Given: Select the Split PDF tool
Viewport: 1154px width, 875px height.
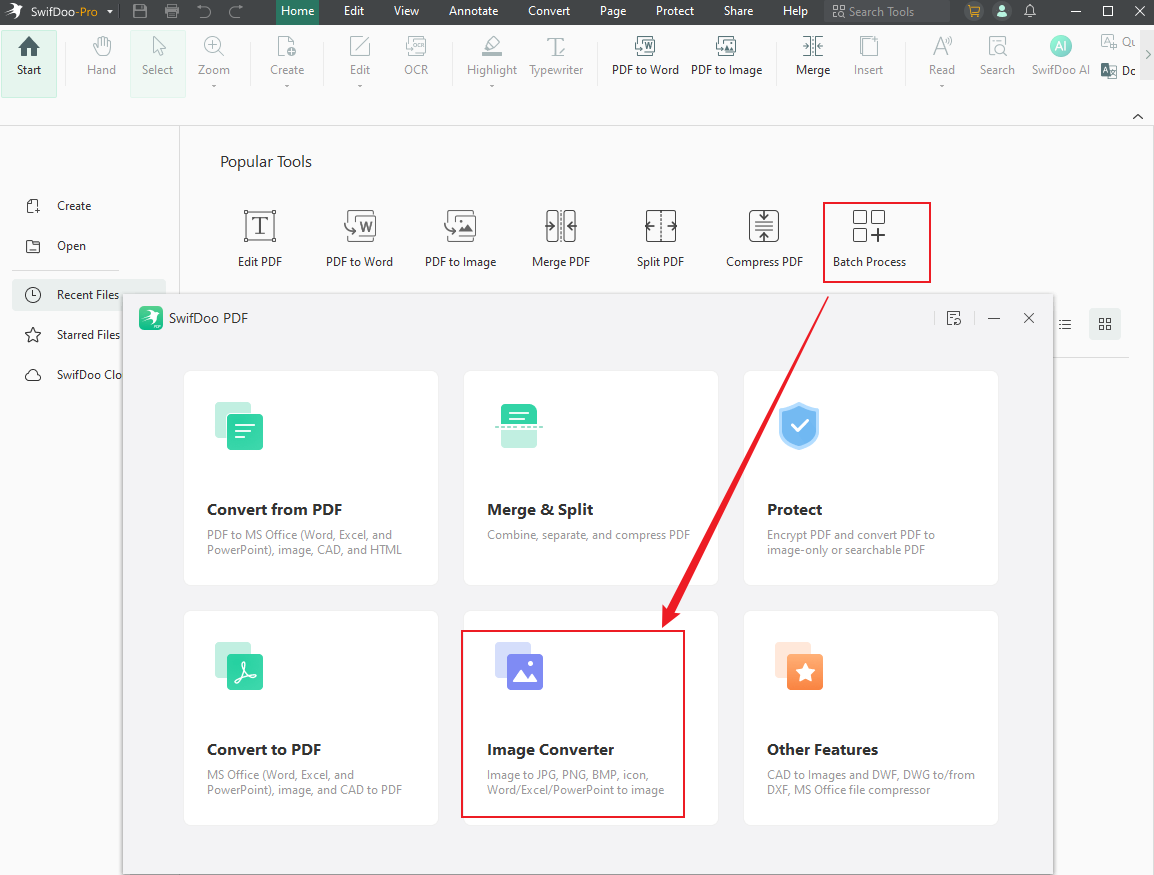Looking at the screenshot, I should 660,238.
